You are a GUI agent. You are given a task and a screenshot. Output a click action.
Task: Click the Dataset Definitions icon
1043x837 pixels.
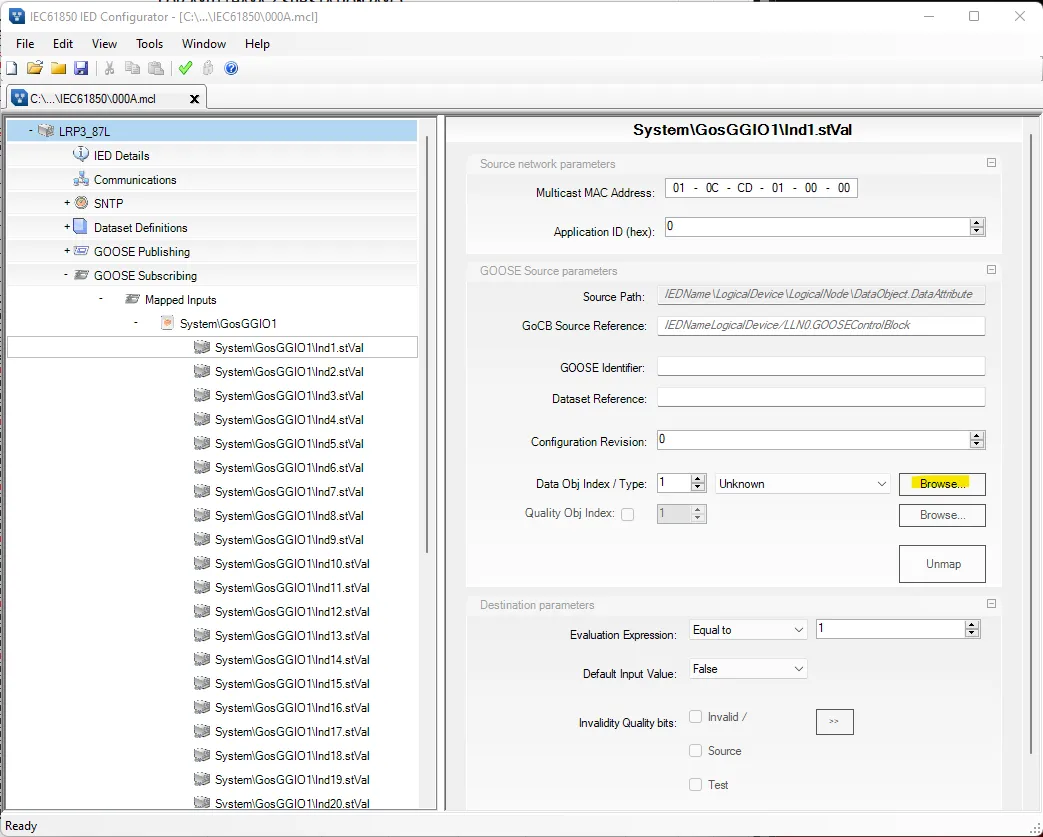click(80, 227)
